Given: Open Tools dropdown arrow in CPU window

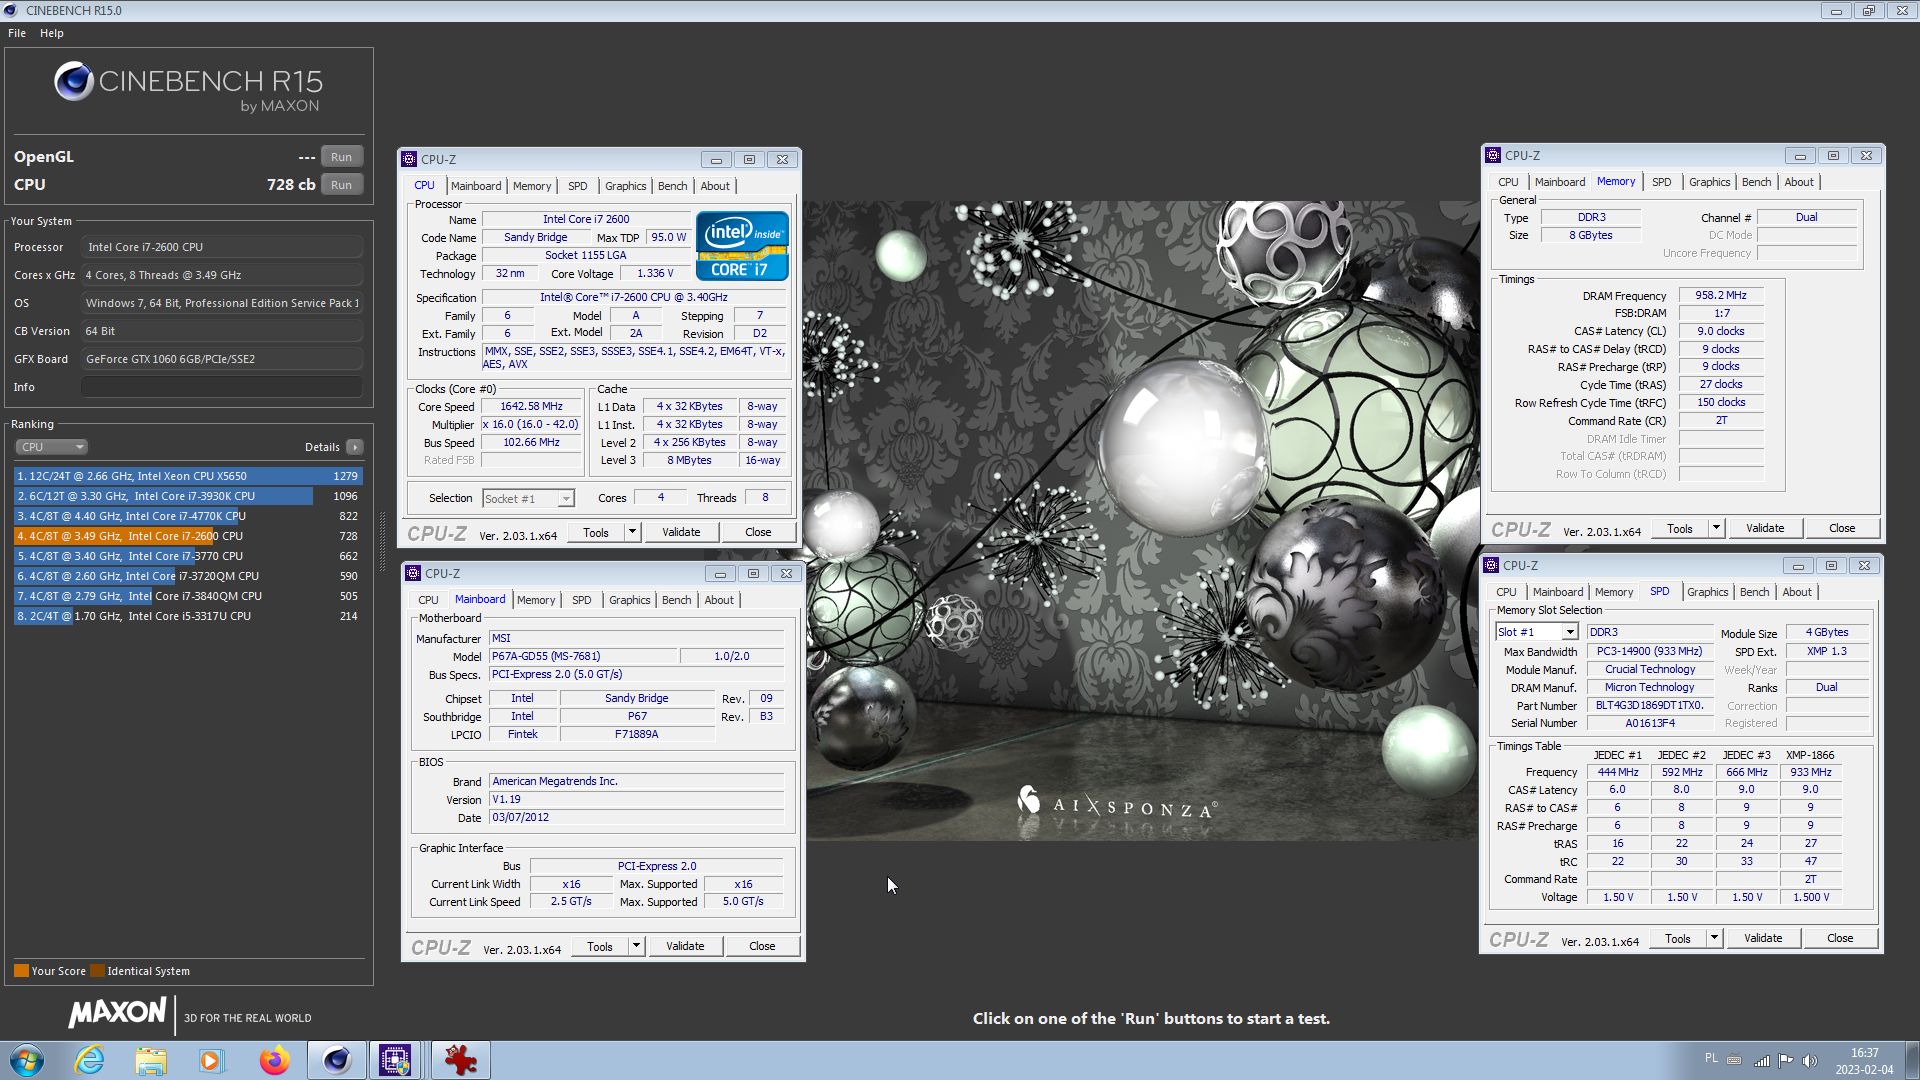Looking at the screenshot, I should pos(632,532).
